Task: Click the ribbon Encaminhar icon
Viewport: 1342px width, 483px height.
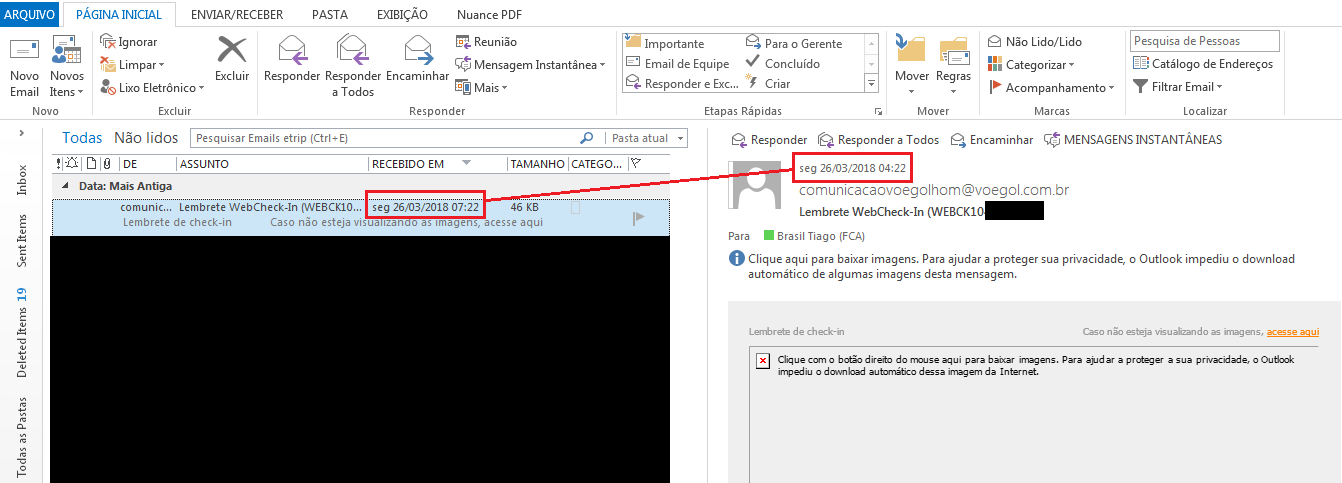Action: (417, 49)
